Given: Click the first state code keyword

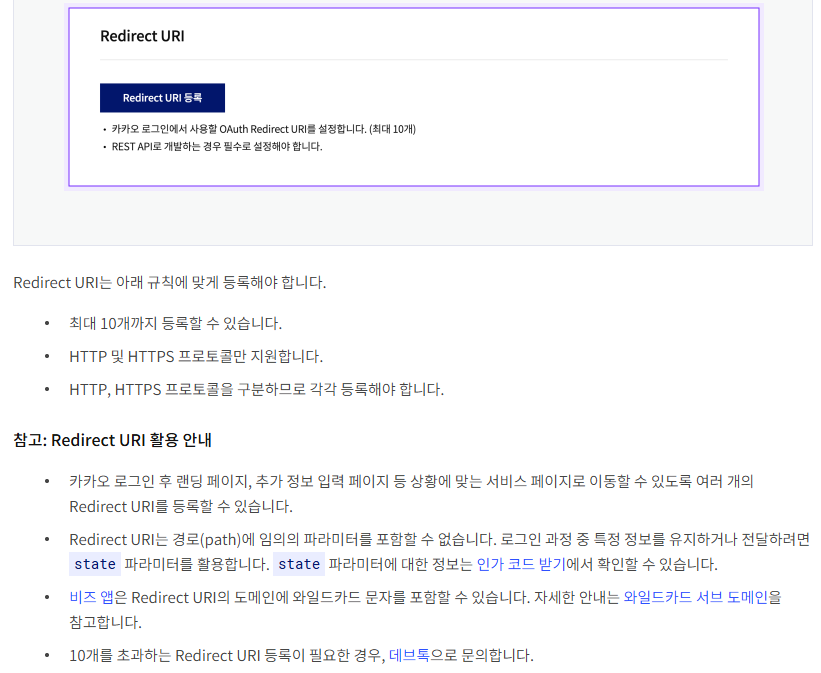Looking at the screenshot, I should 95,564.
